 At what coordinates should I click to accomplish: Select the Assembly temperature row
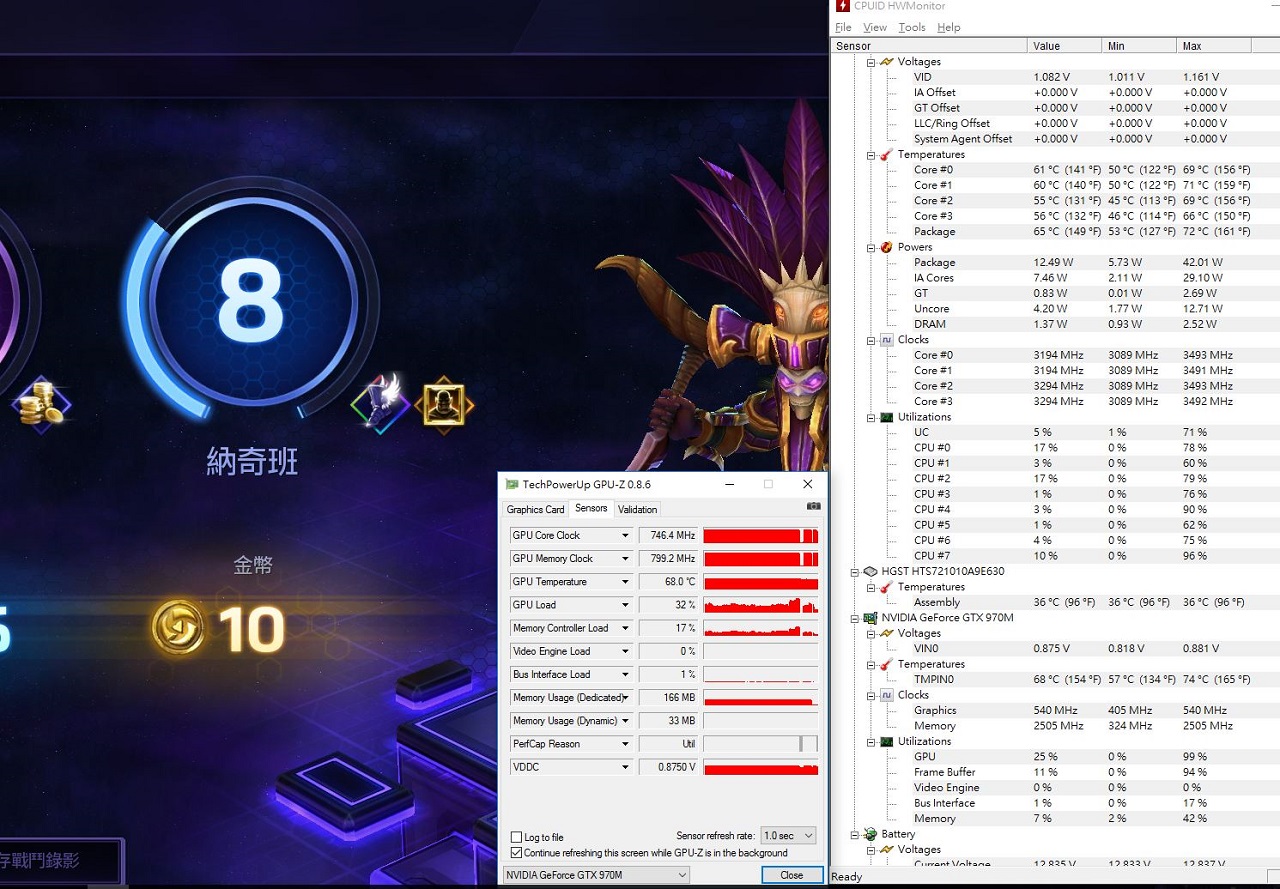(x=1055, y=603)
